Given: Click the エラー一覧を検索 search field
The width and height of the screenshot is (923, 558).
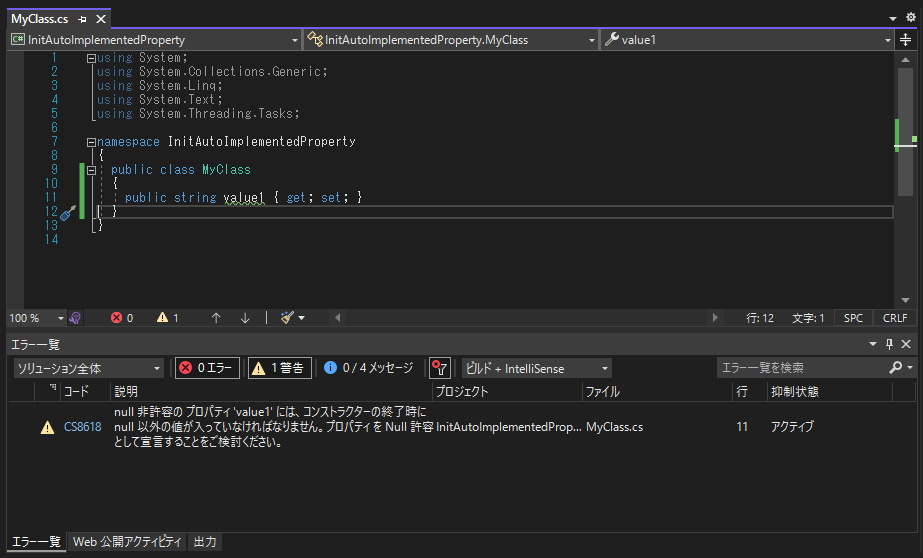Looking at the screenshot, I should pos(801,368).
